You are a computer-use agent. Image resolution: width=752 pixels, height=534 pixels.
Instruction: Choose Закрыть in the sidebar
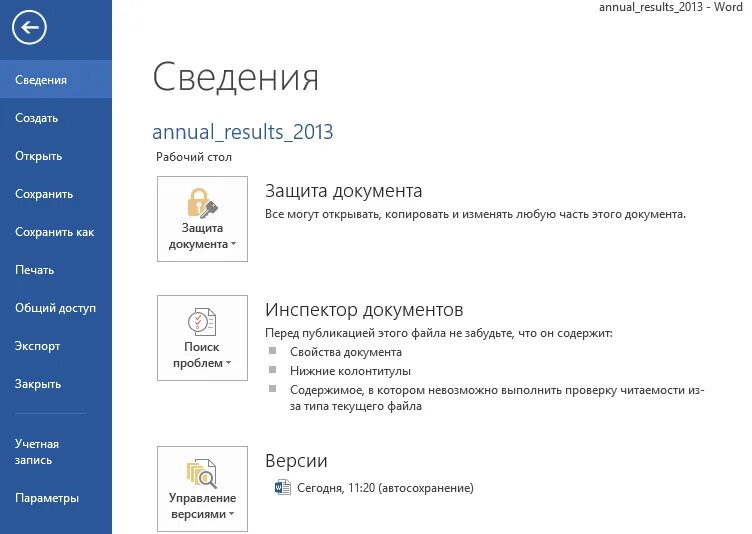coord(56,384)
